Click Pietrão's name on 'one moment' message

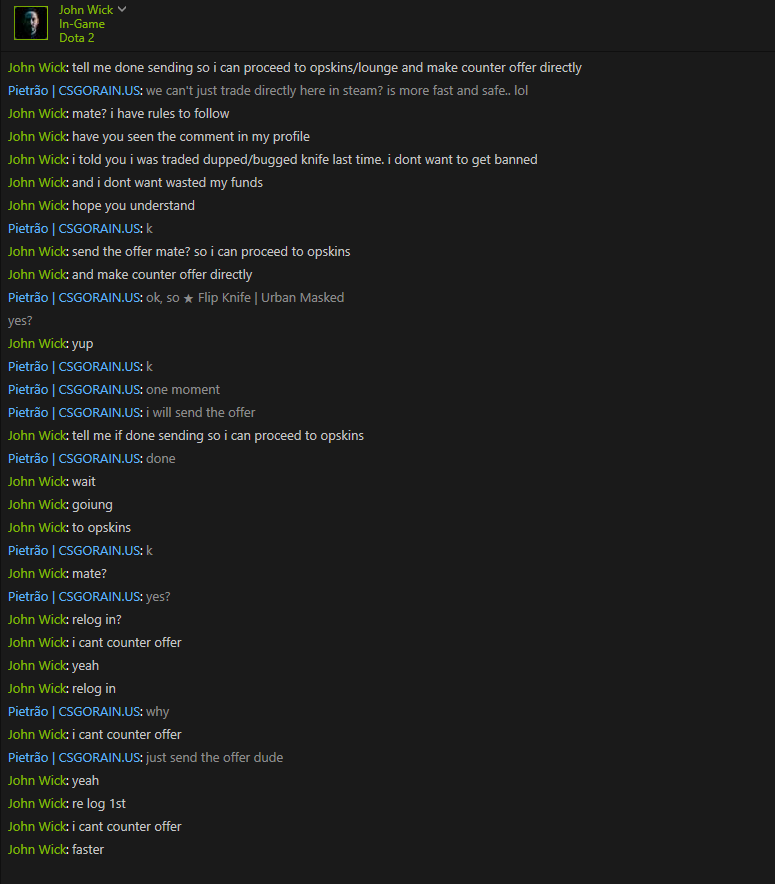74,390
